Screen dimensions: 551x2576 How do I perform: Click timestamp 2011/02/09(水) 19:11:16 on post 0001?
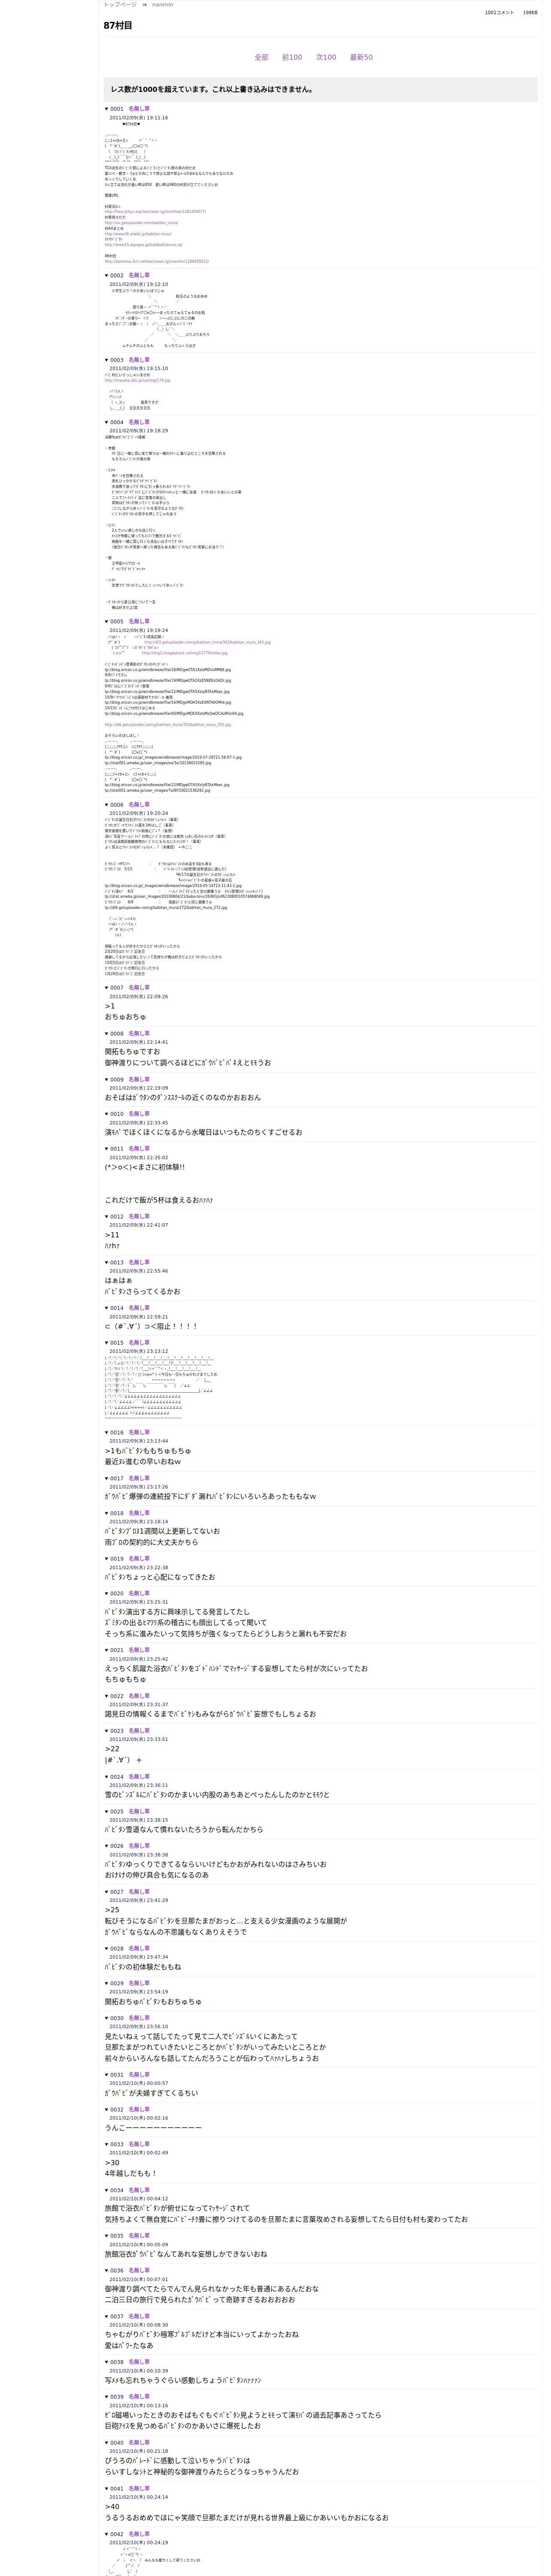[x=138, y=118]
